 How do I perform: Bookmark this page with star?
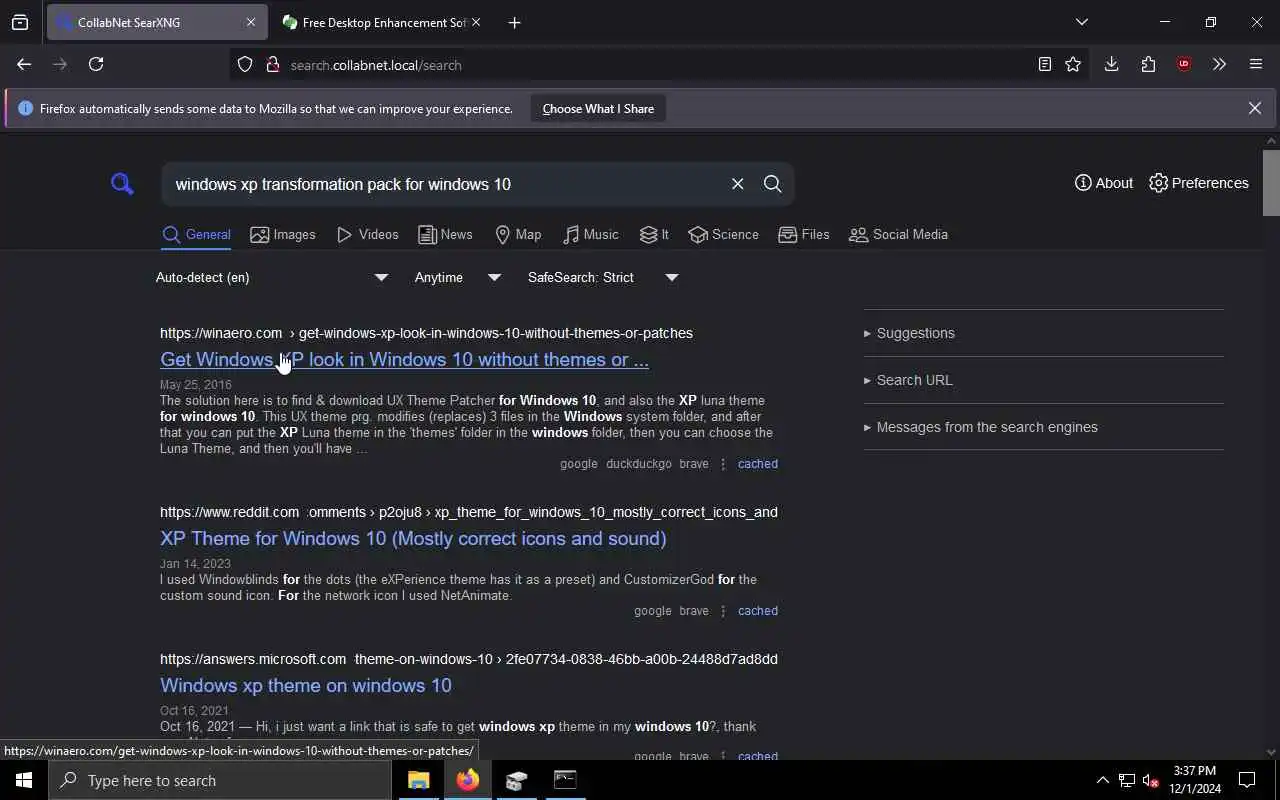(1073, 64)
